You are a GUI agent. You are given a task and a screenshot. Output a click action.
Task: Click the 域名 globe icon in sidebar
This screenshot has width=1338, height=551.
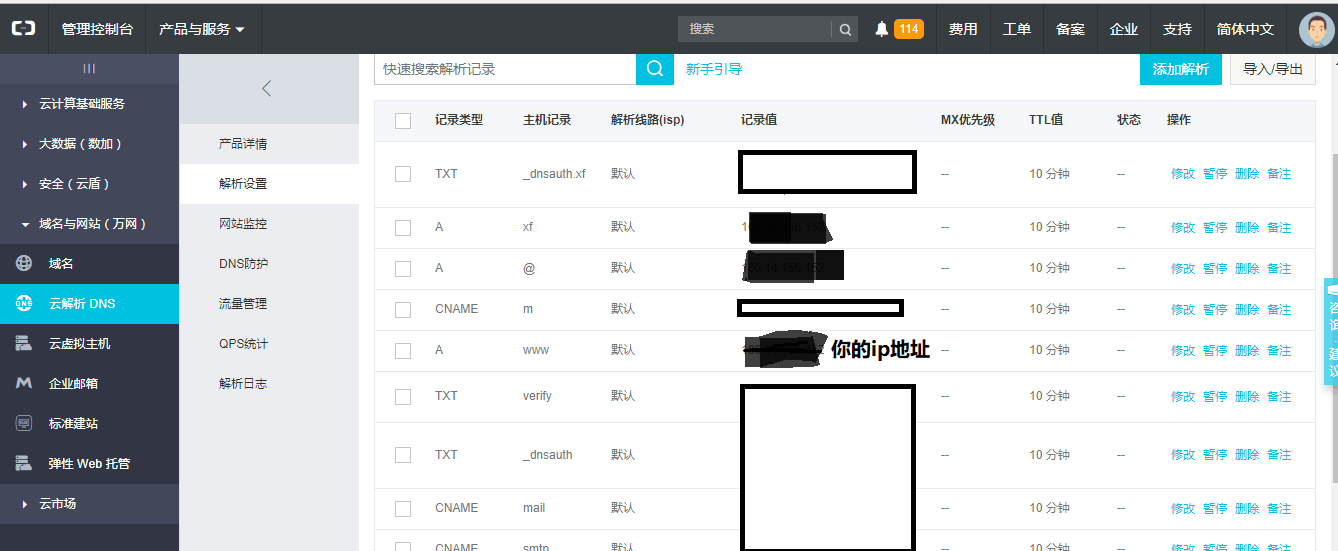pos(24,264)
